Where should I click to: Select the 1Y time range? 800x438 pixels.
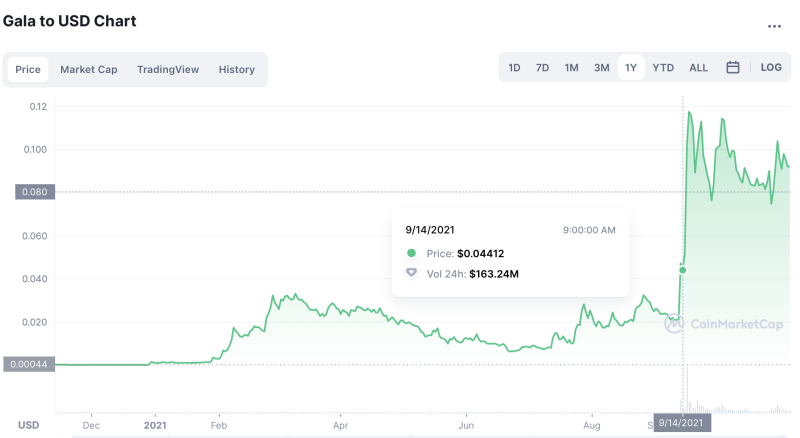pyautogui.click(x=631, y=67)
